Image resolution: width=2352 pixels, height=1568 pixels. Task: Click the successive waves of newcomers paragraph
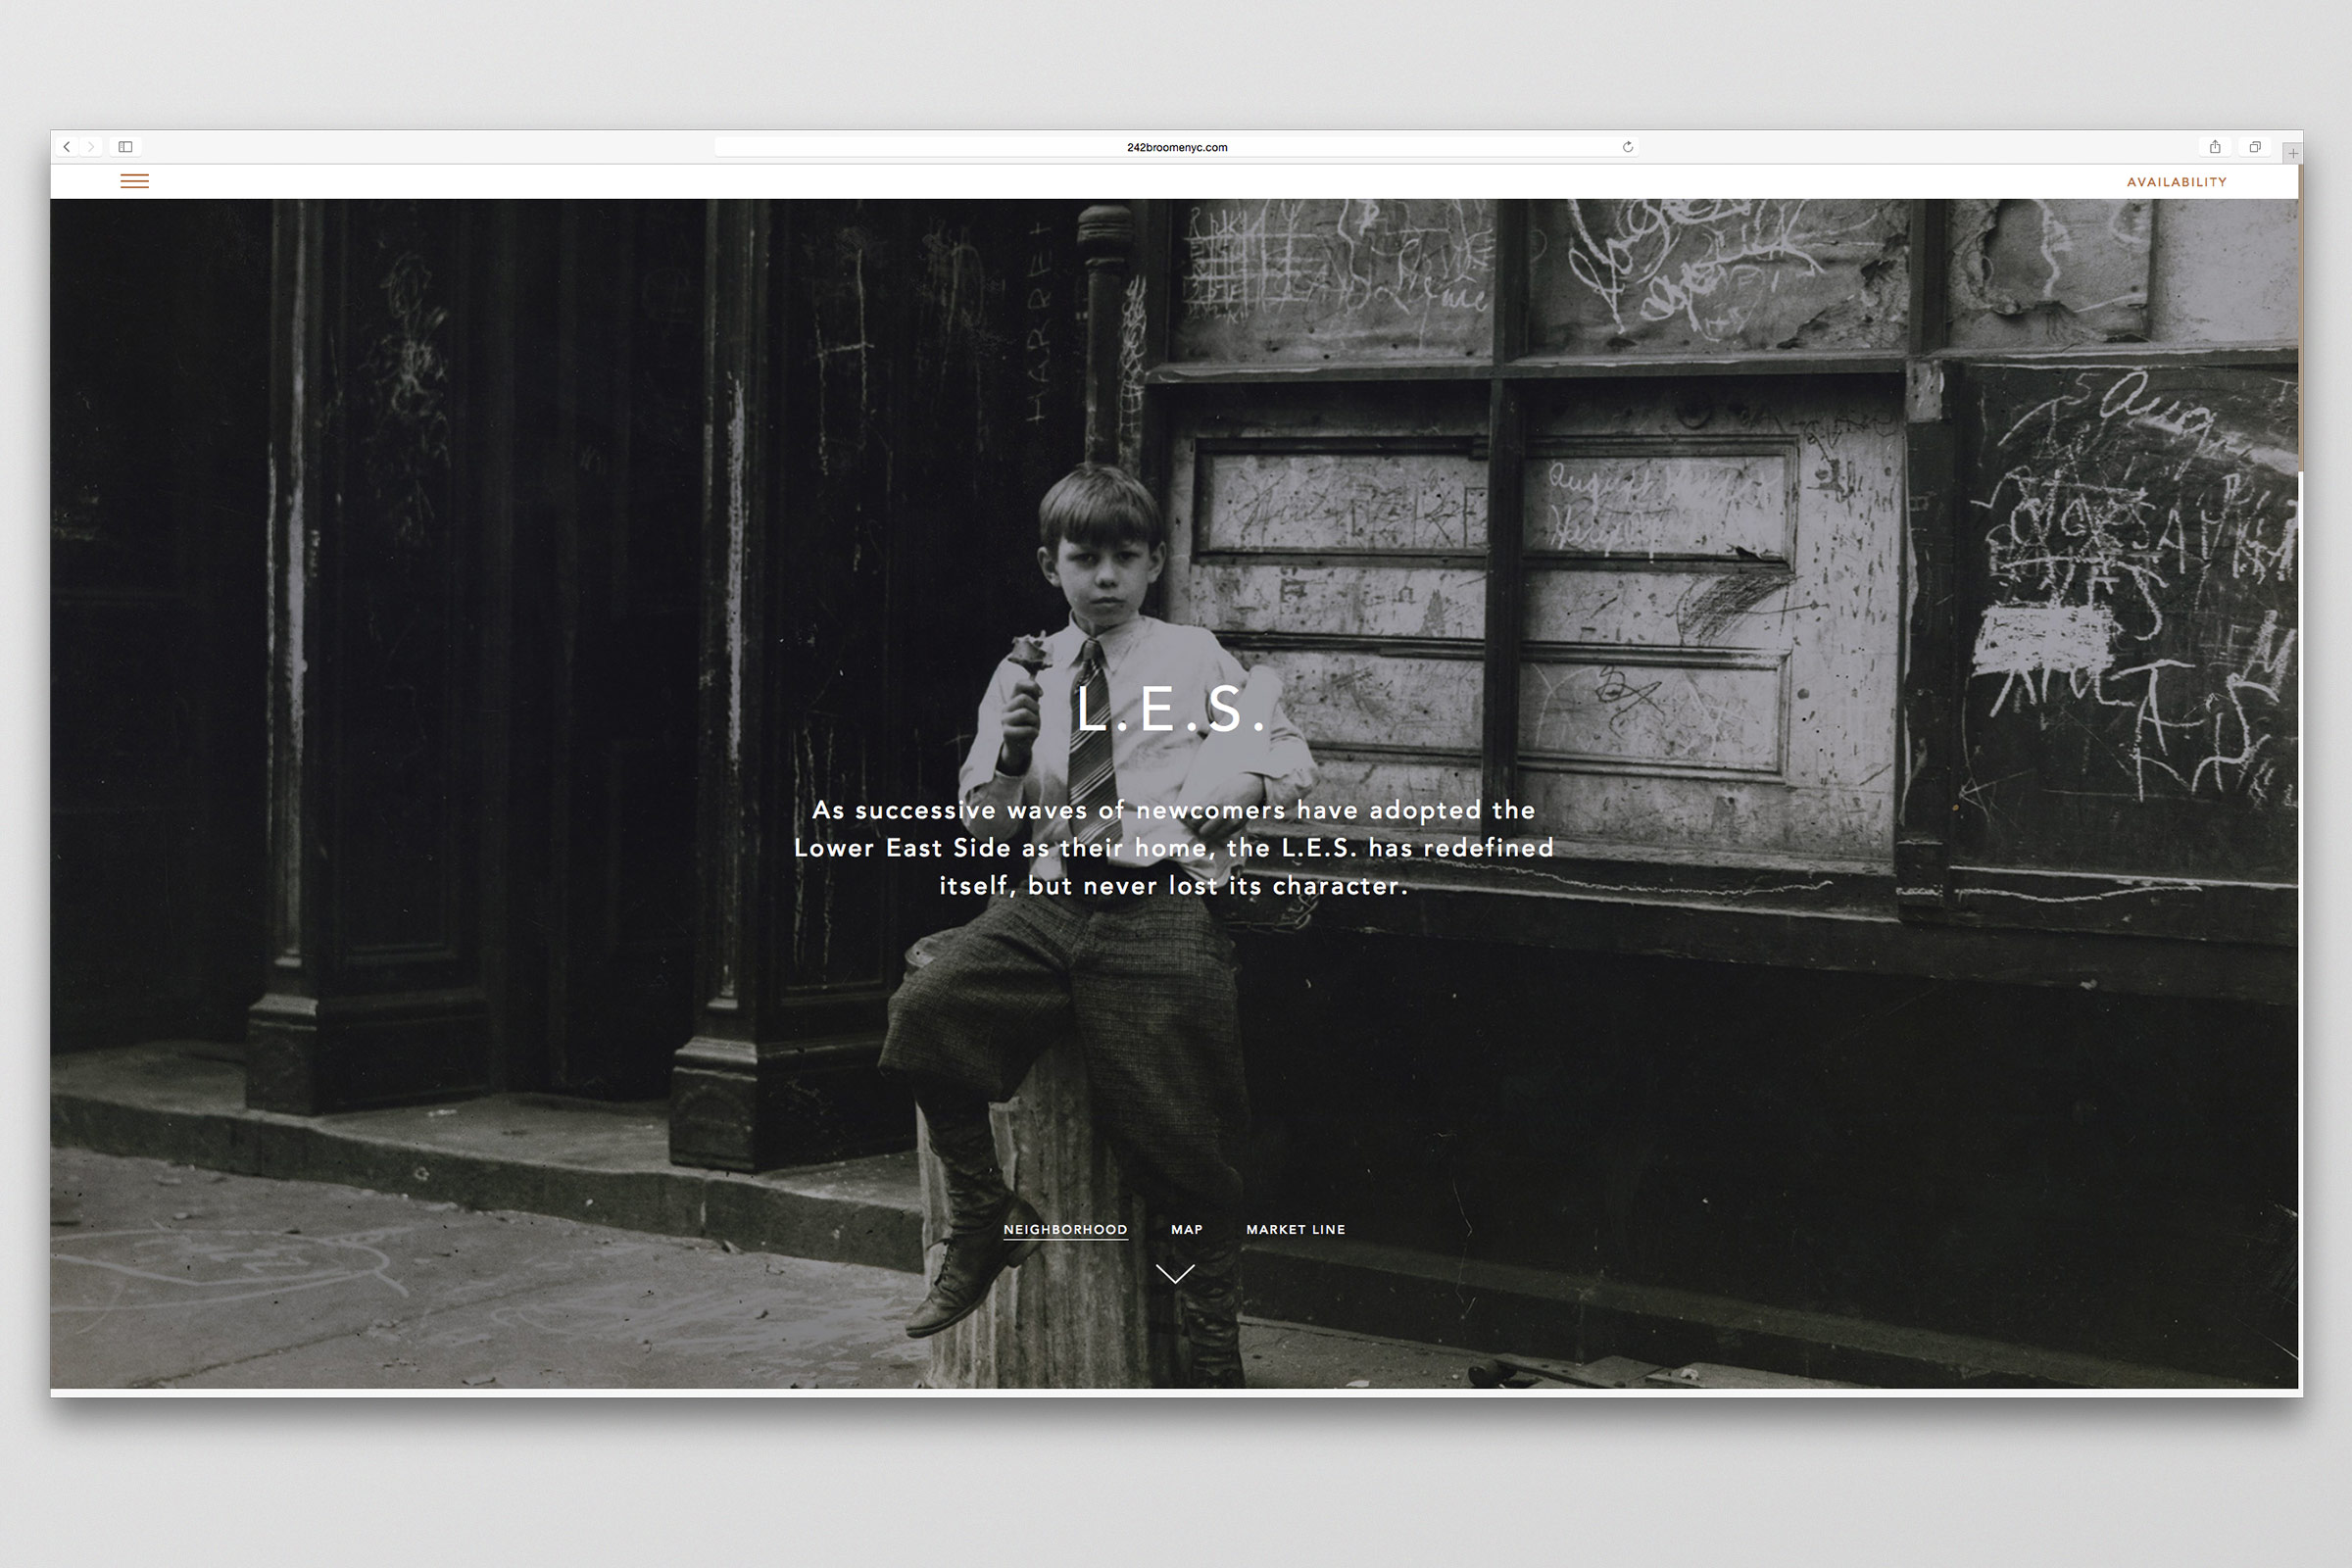(x=1174, y=847)
